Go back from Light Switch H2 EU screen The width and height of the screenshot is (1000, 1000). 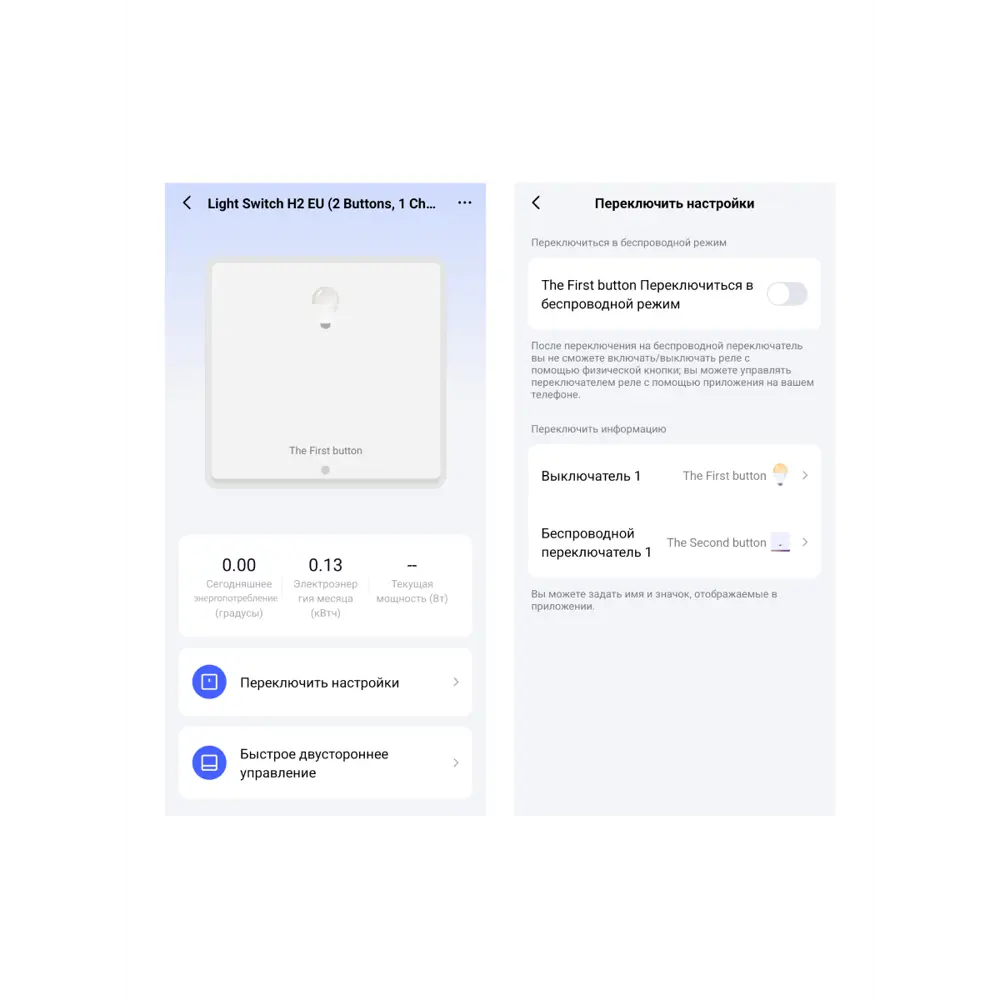tap(187, 203)
